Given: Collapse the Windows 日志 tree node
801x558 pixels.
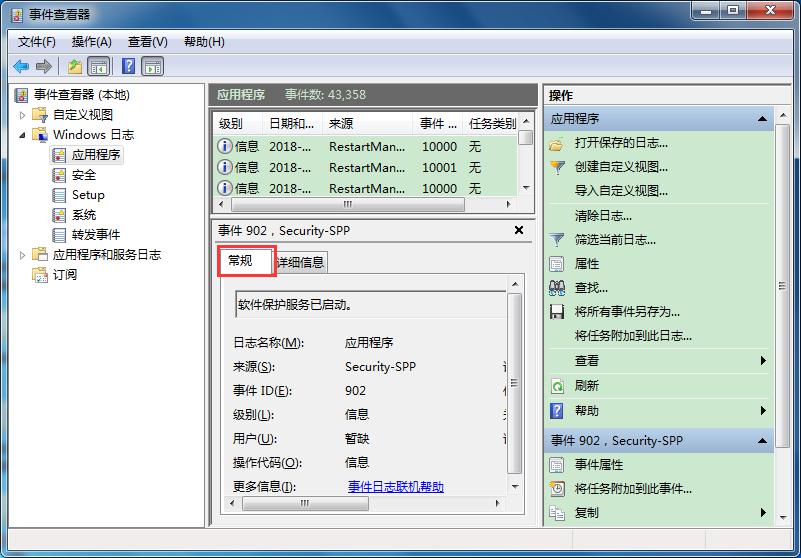Looking at the screenshot, I should (x=23, y=135).
